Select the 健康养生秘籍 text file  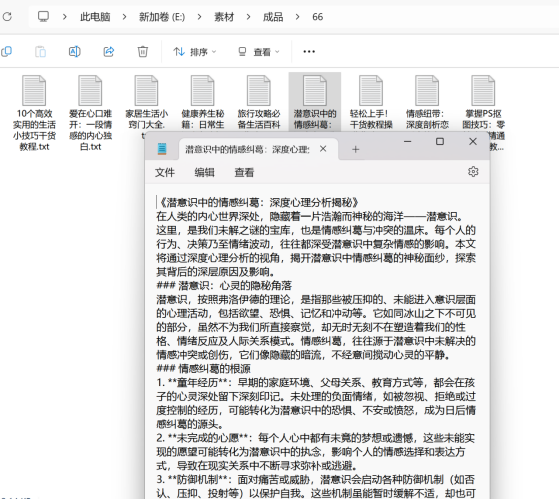(203, 102)
